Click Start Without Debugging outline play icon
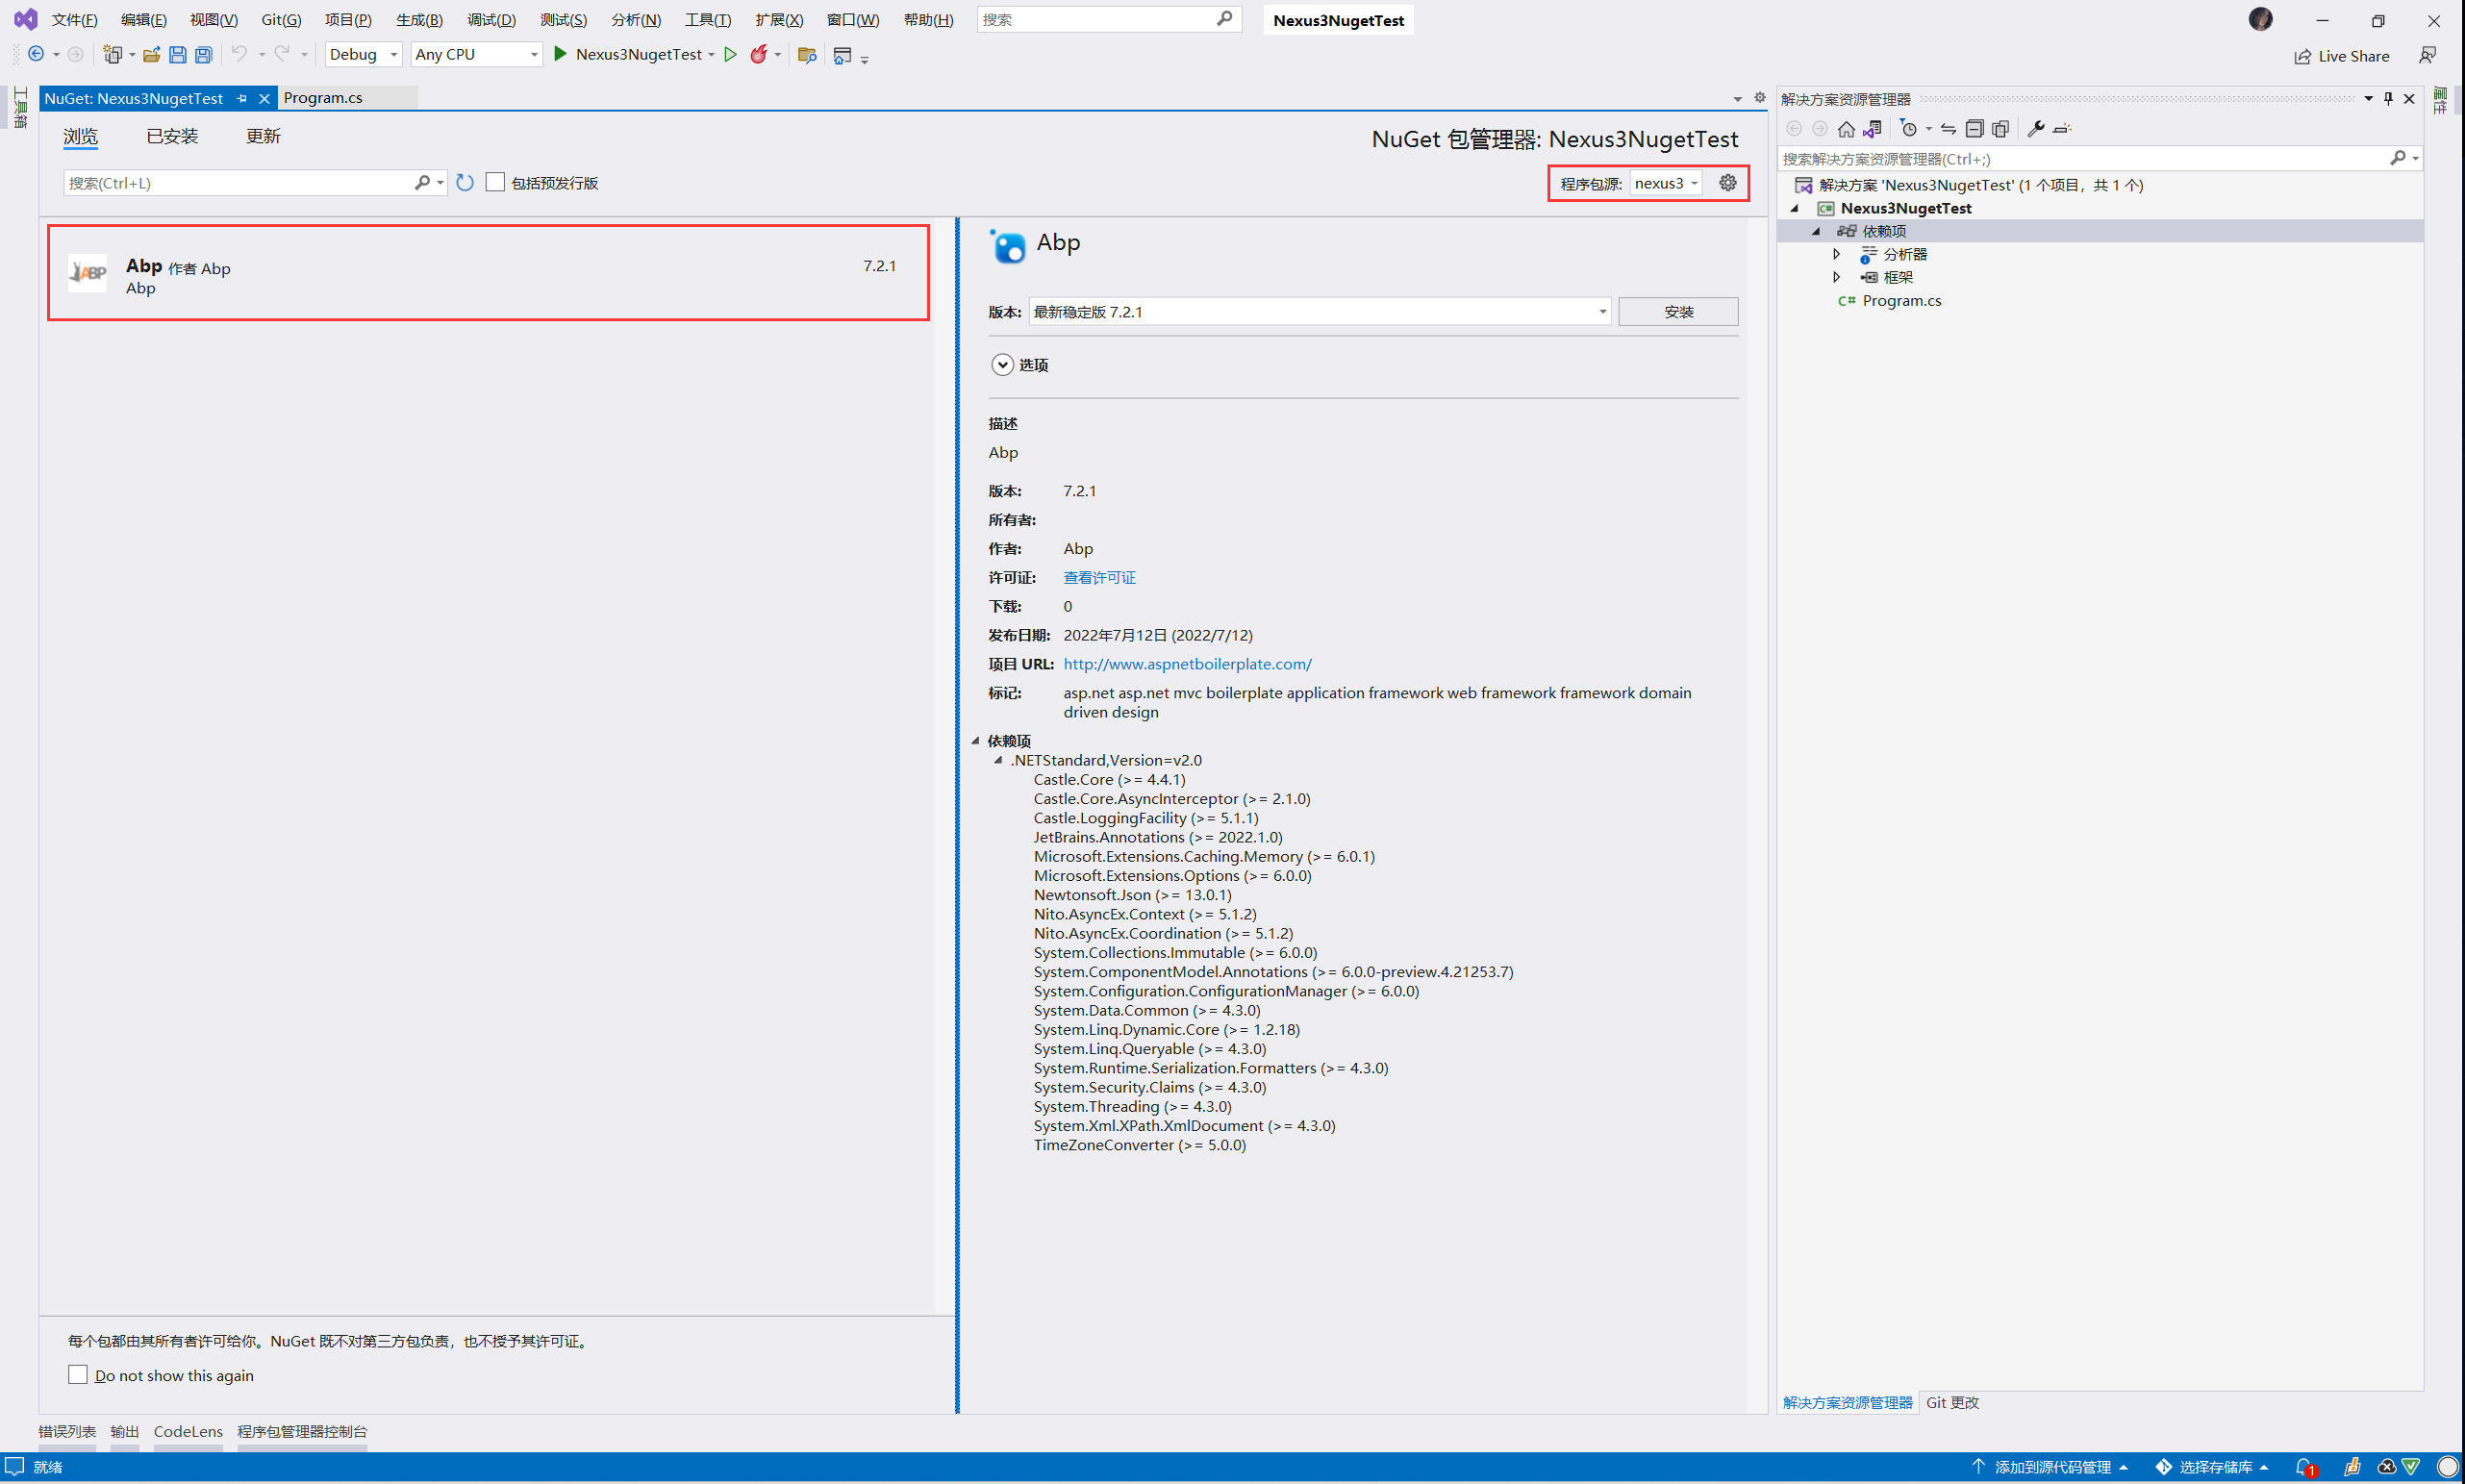Image resolution: width=2465 pixels, height=1484 pixels. (x=730, y=54)
